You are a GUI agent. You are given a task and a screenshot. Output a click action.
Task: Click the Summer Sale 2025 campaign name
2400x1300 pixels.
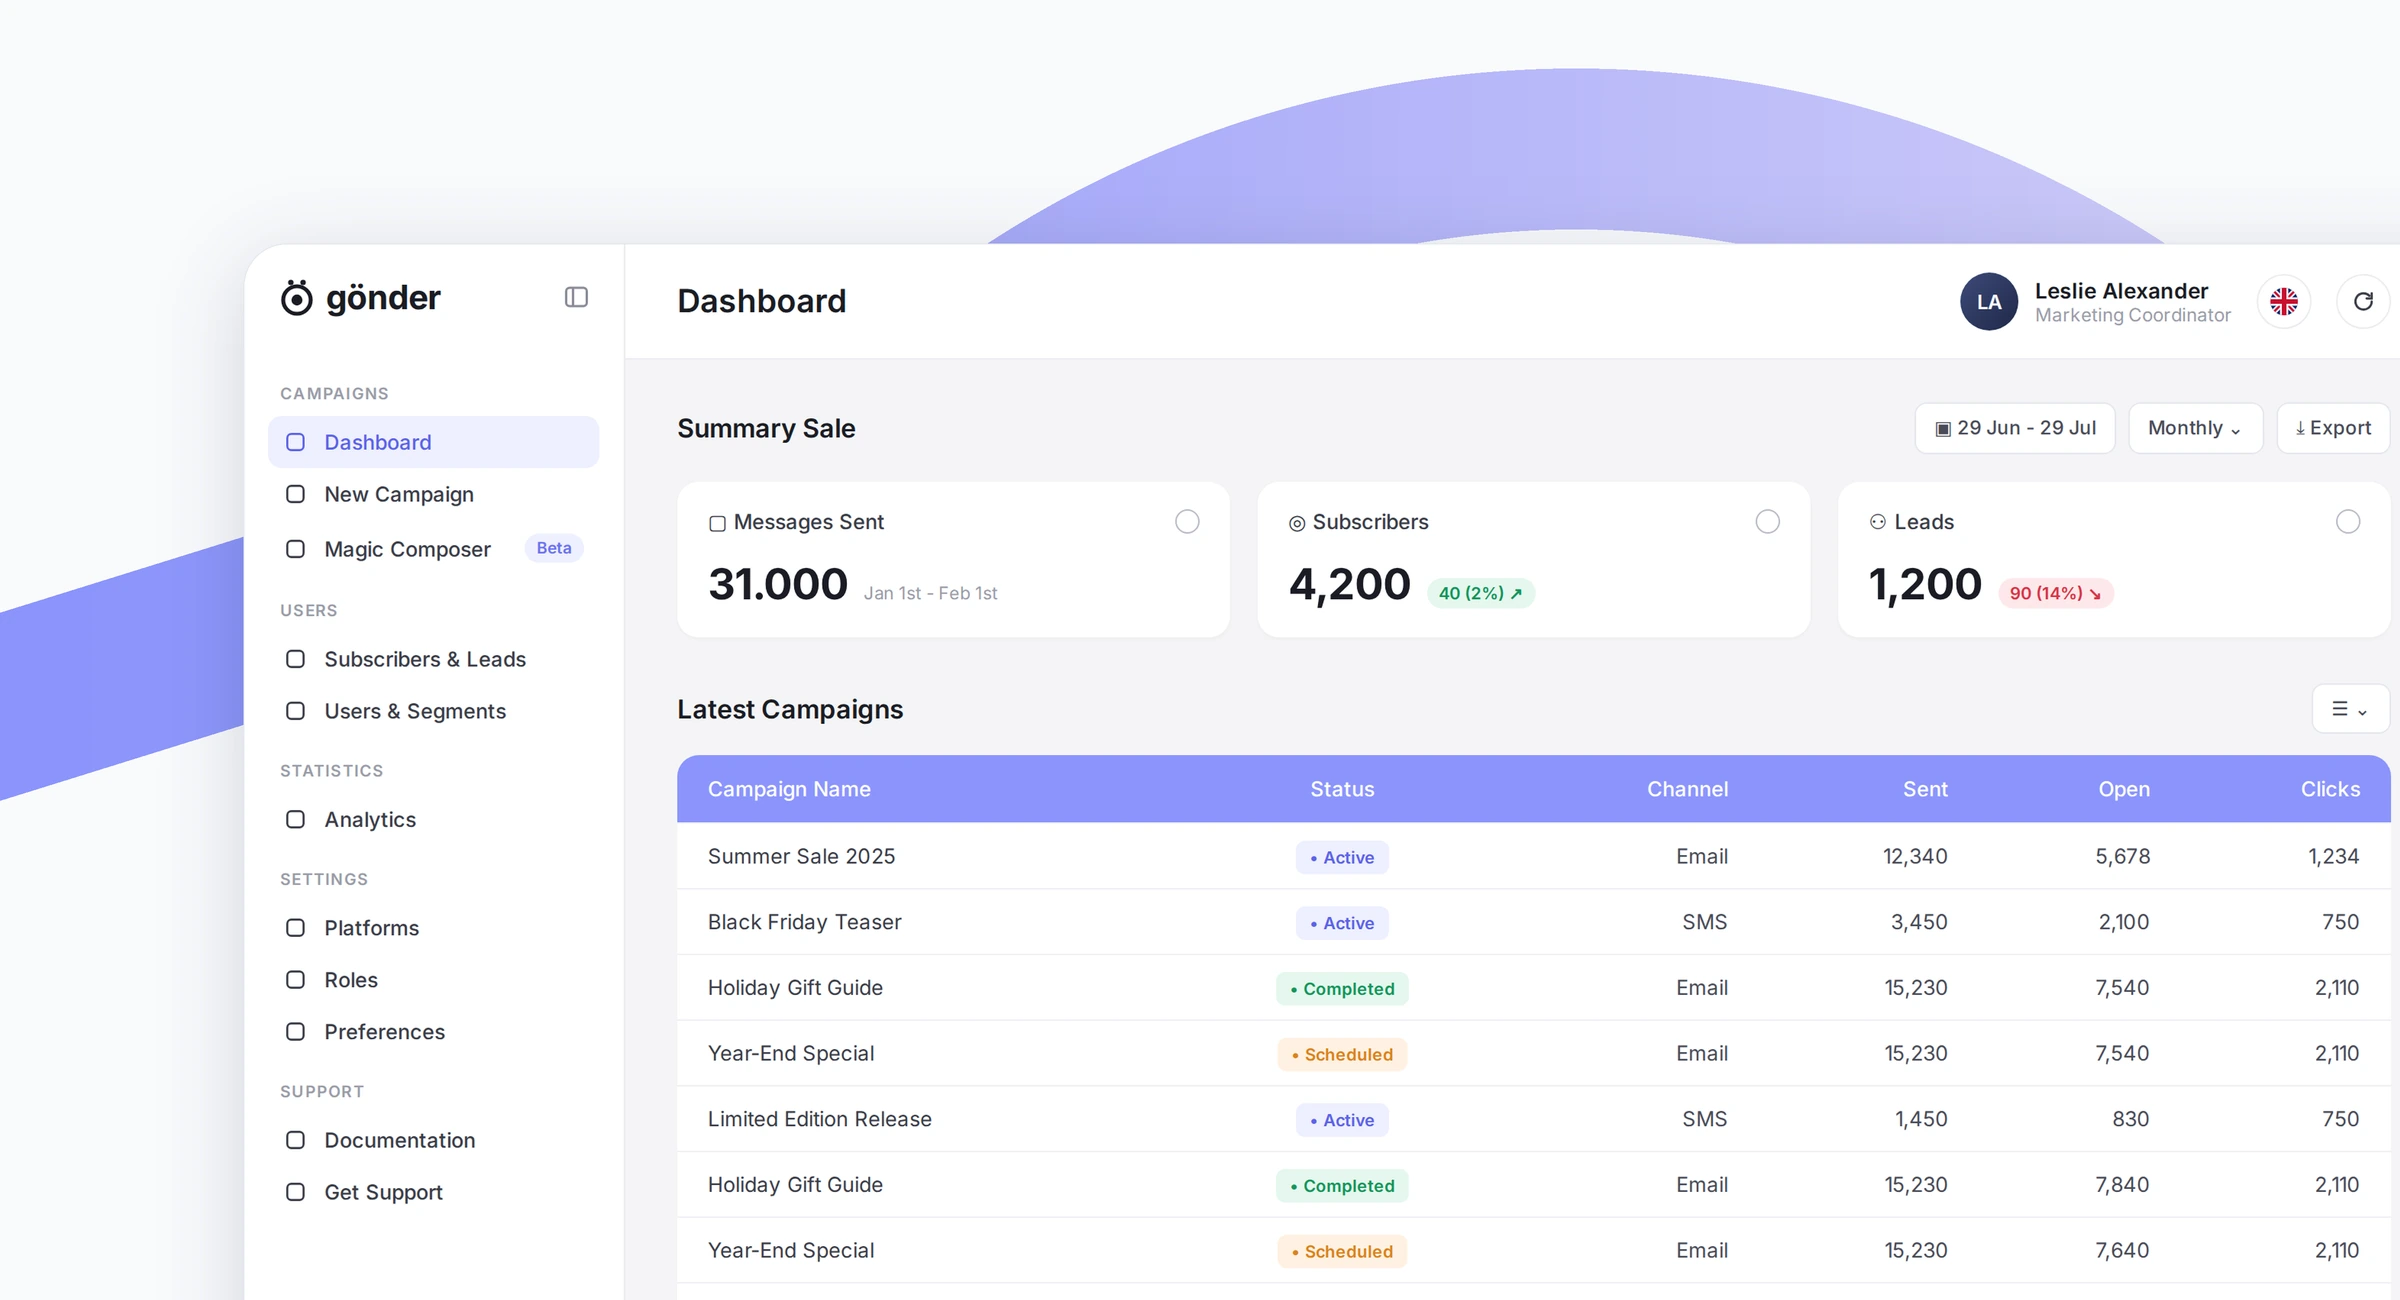tap(801, 856)
